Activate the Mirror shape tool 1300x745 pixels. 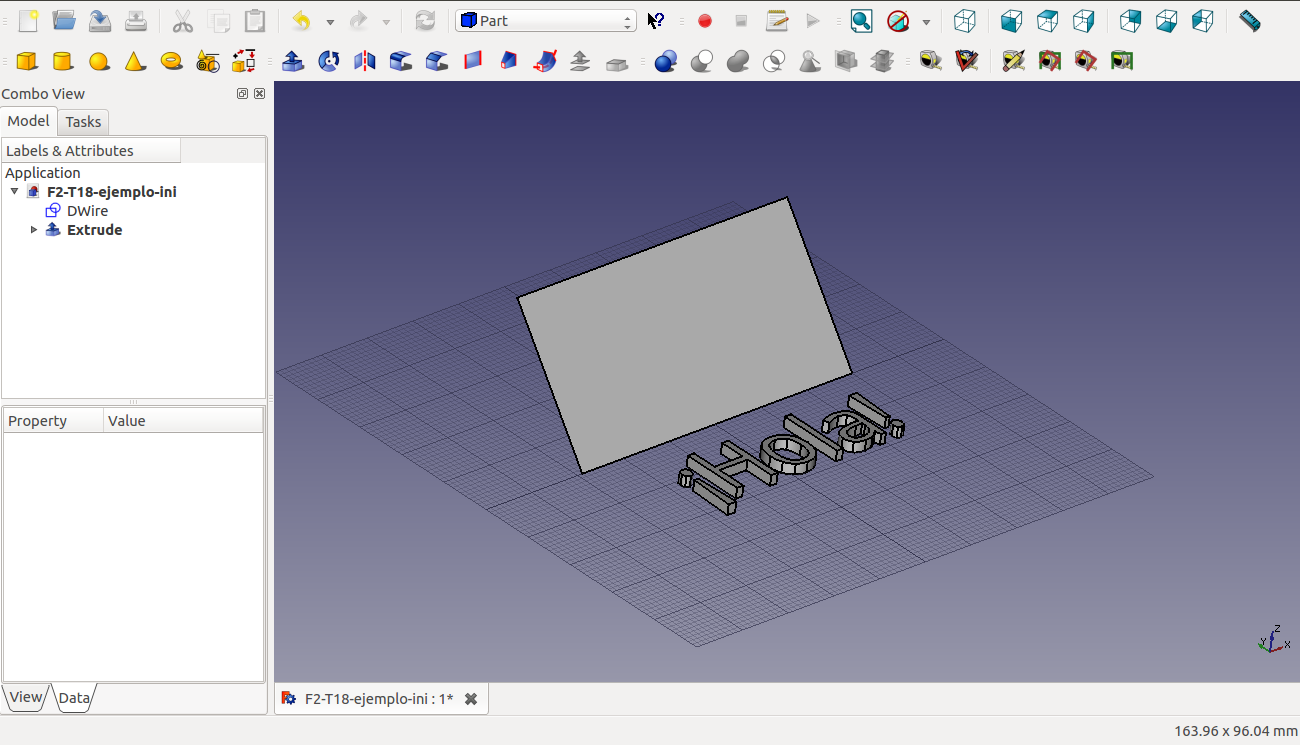coord(365,62)
